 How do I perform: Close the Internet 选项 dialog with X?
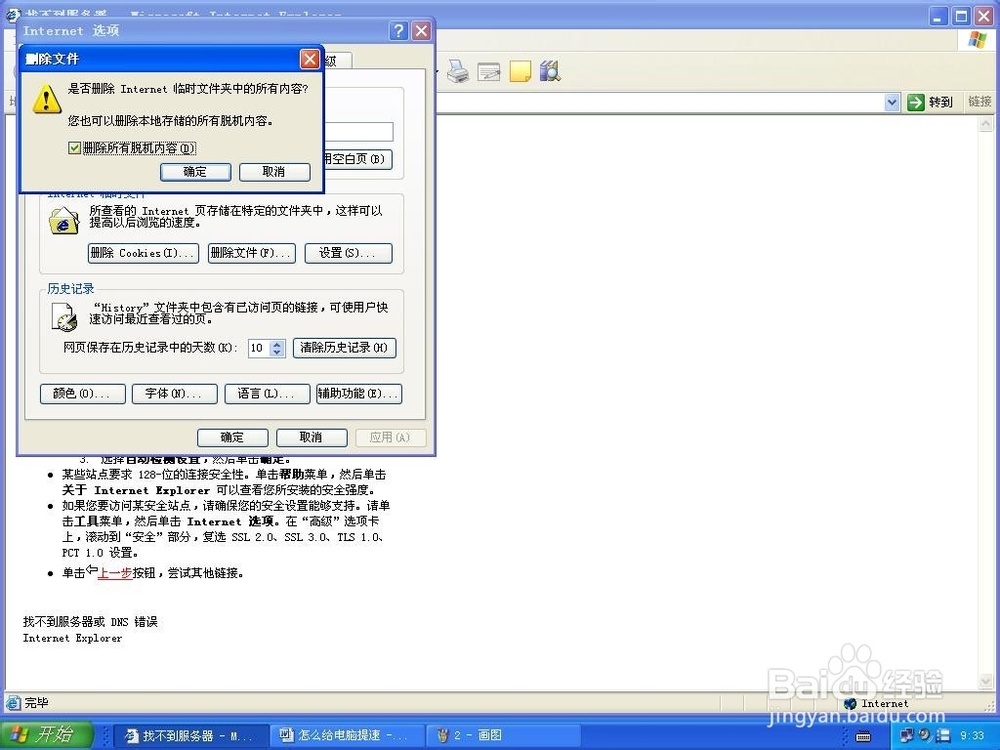pyautogui.click(x=421, y=31)
